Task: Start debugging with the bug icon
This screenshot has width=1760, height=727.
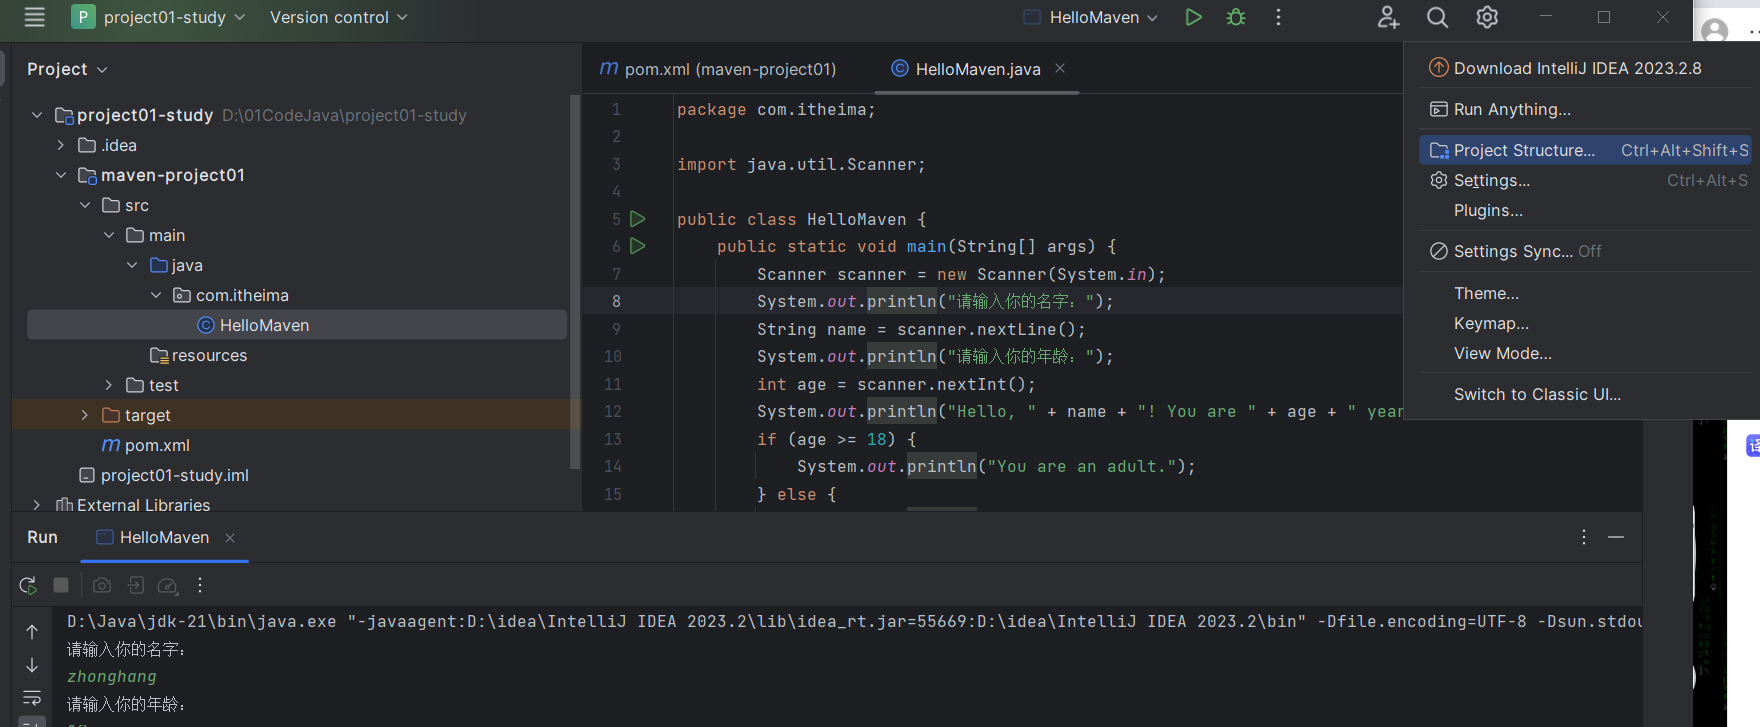Action: (x=1236, y=17)
